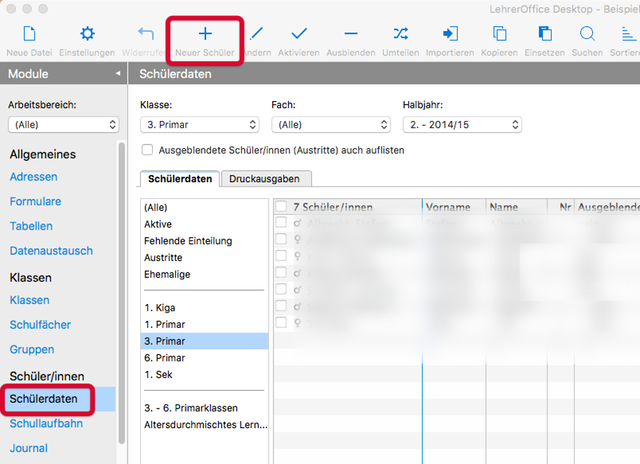Add a new student with Neuer Schüler

[x=205, y=36]
